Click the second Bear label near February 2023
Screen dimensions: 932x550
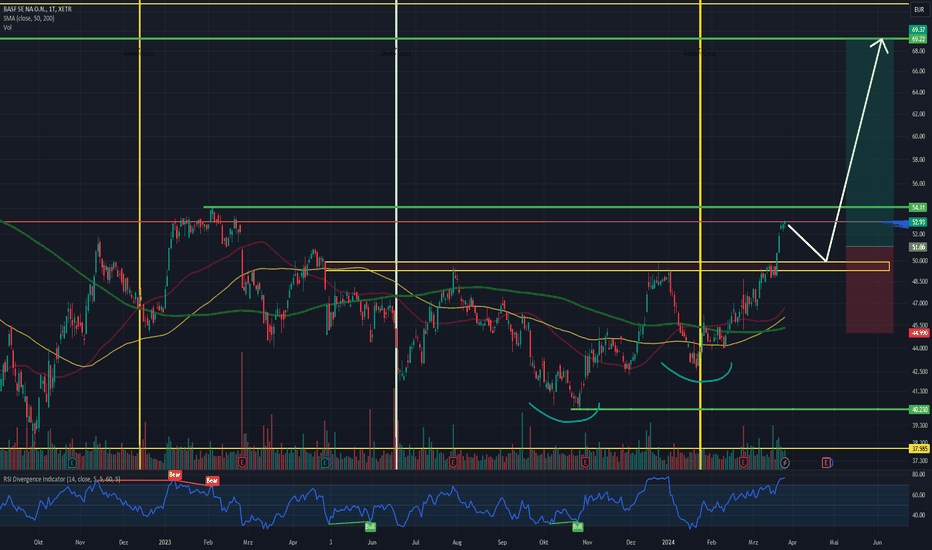(x=212, y=480)
